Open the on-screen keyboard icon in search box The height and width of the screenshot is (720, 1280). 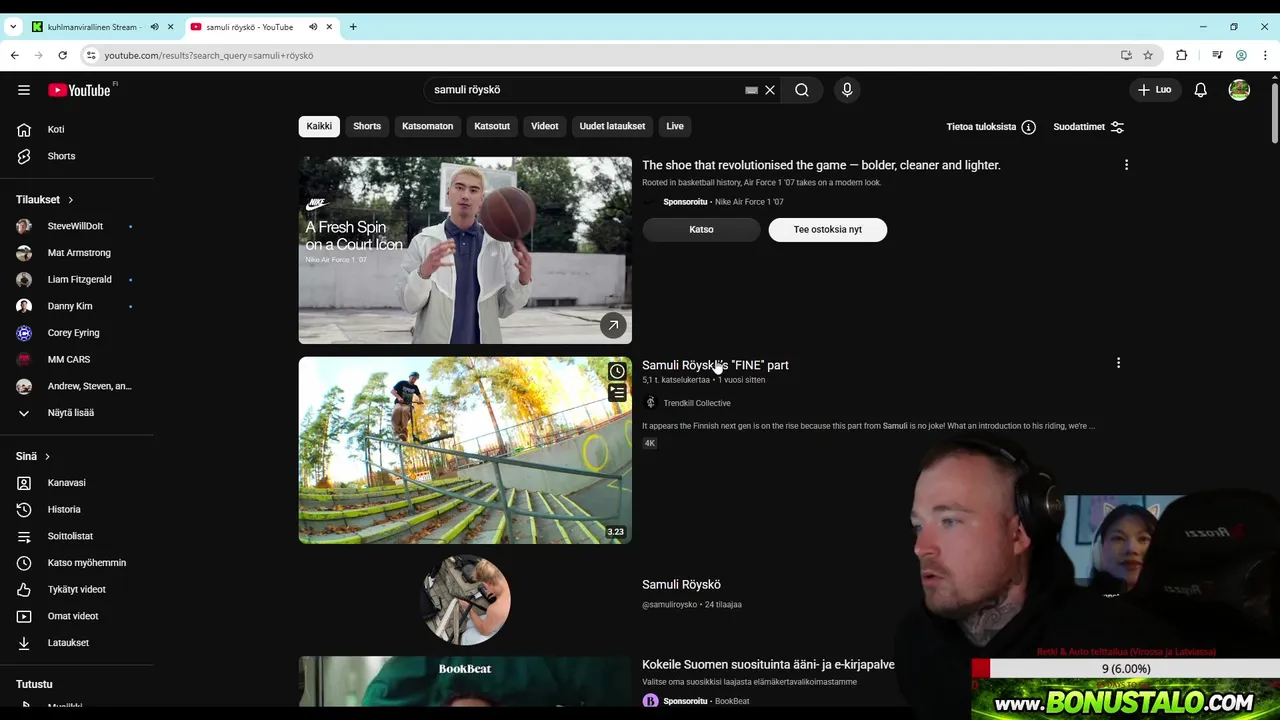[751, 90]
